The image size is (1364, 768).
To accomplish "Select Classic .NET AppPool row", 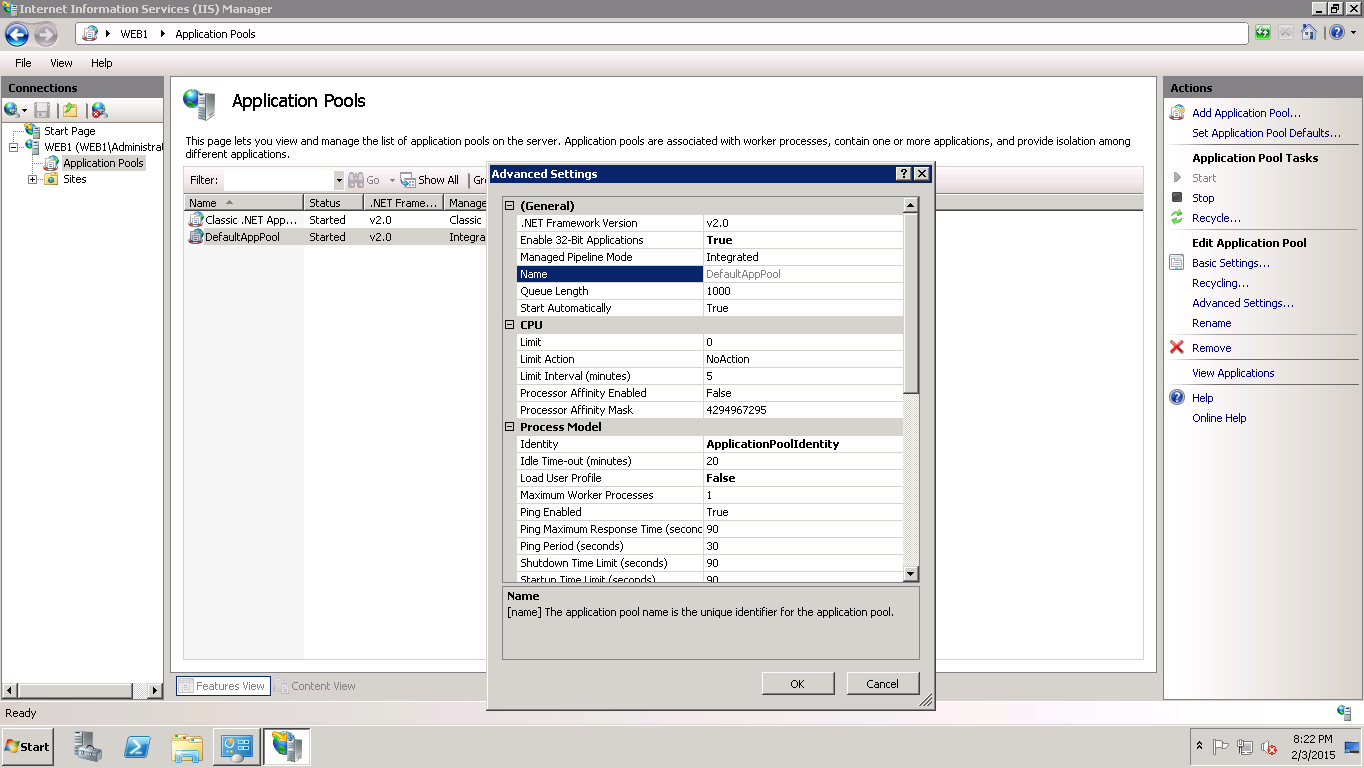I will 337,220.
